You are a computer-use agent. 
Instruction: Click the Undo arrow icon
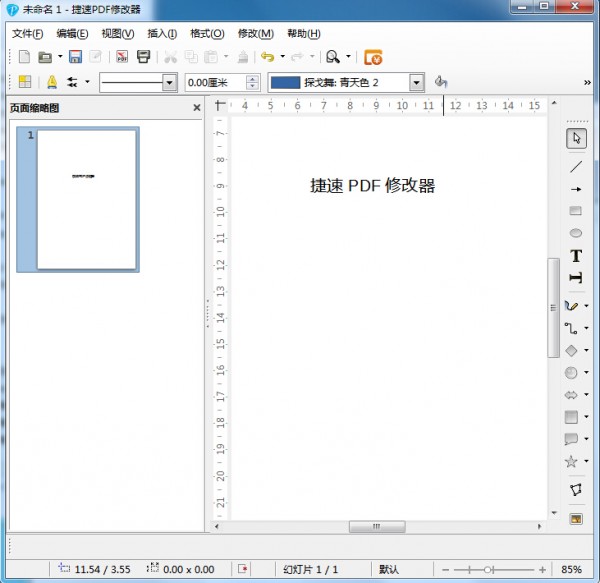coord(267,57)
